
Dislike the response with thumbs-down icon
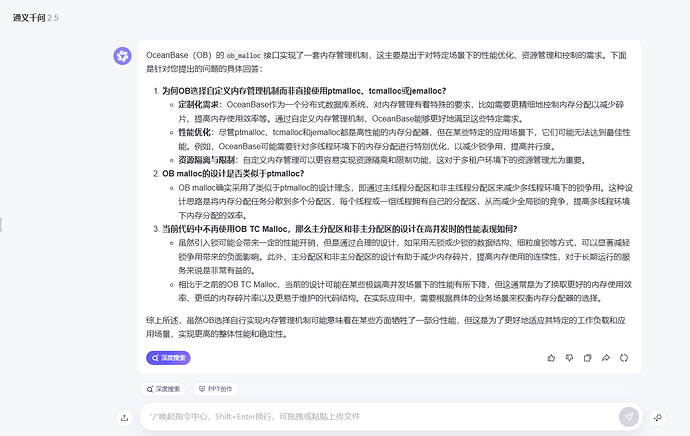tap(569, 358)
